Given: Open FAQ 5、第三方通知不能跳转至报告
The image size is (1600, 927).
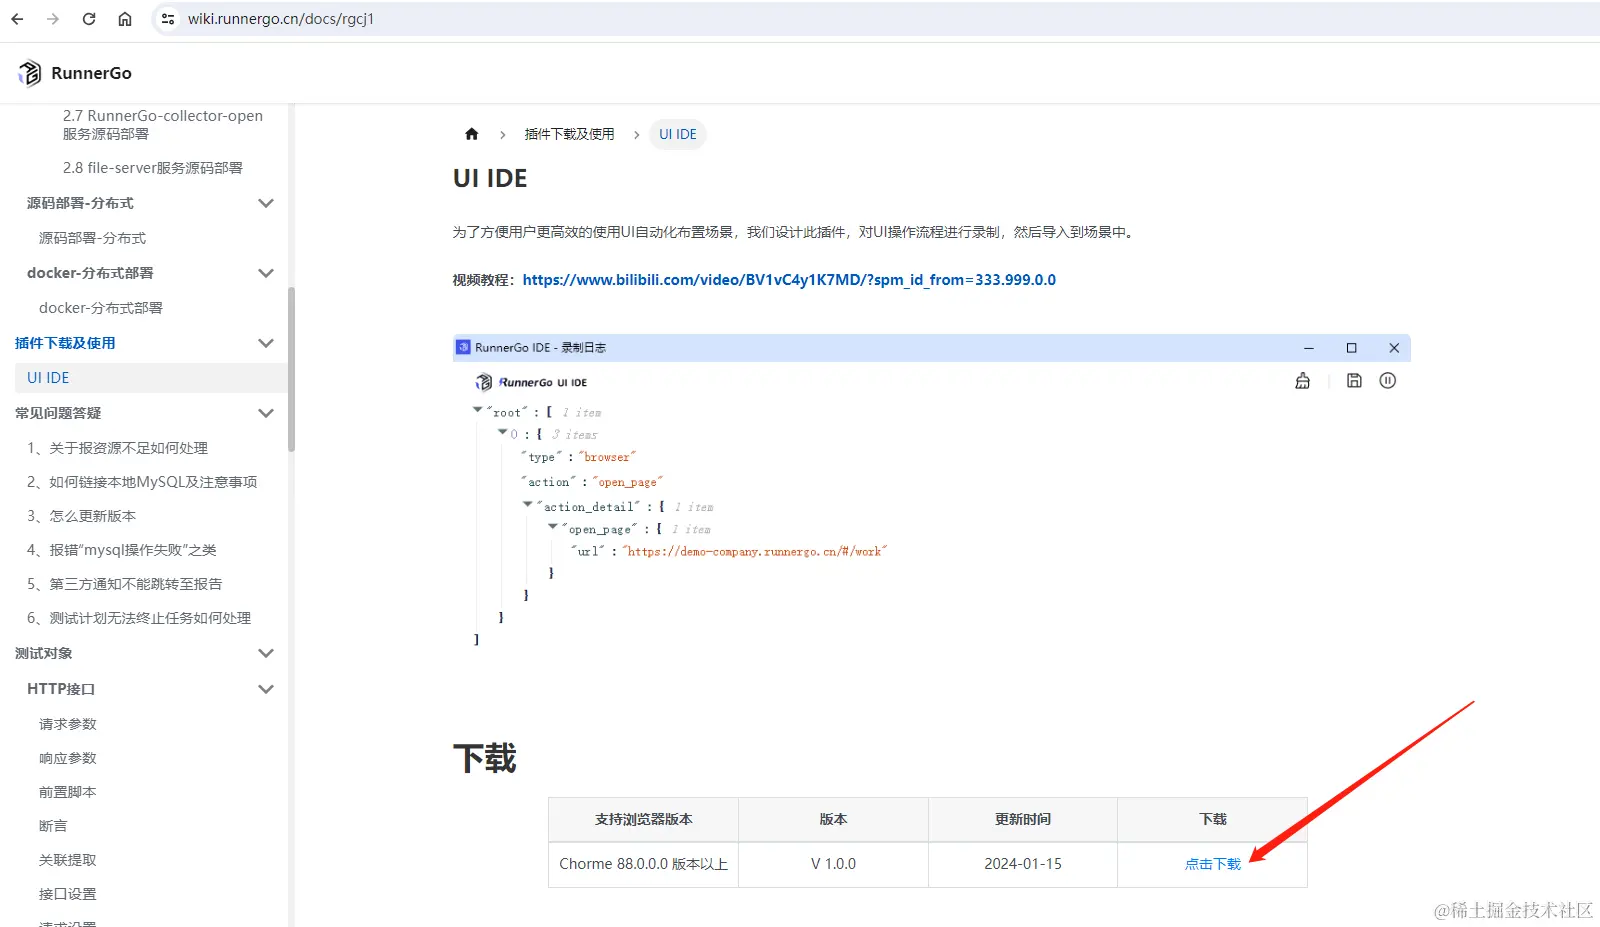Looking at the screenshot, I should tap(124, 584).
